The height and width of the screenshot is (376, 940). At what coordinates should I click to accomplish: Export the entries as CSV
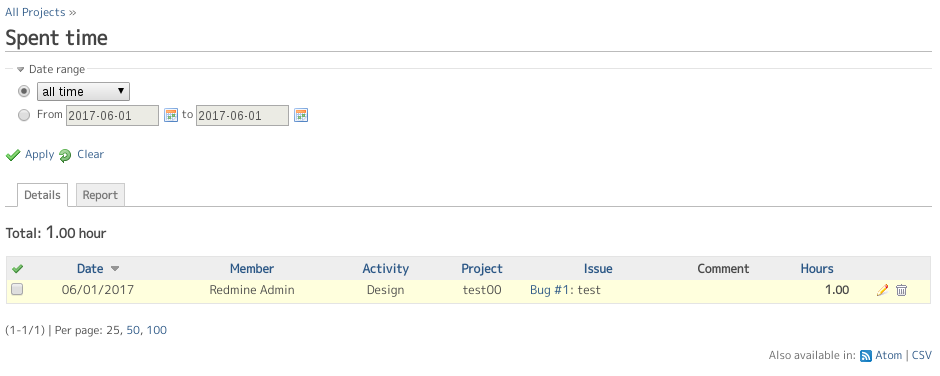pos(922,355)
